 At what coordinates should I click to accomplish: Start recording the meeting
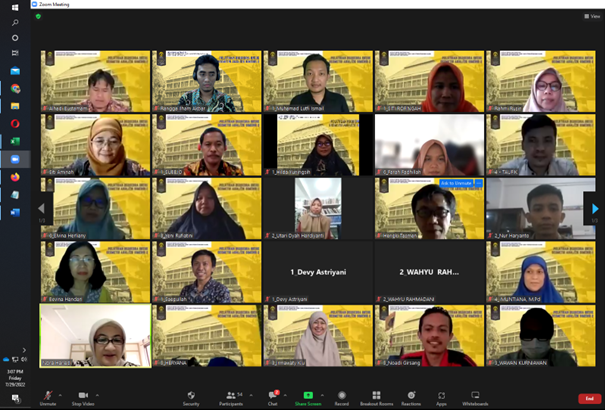[342, 398]
